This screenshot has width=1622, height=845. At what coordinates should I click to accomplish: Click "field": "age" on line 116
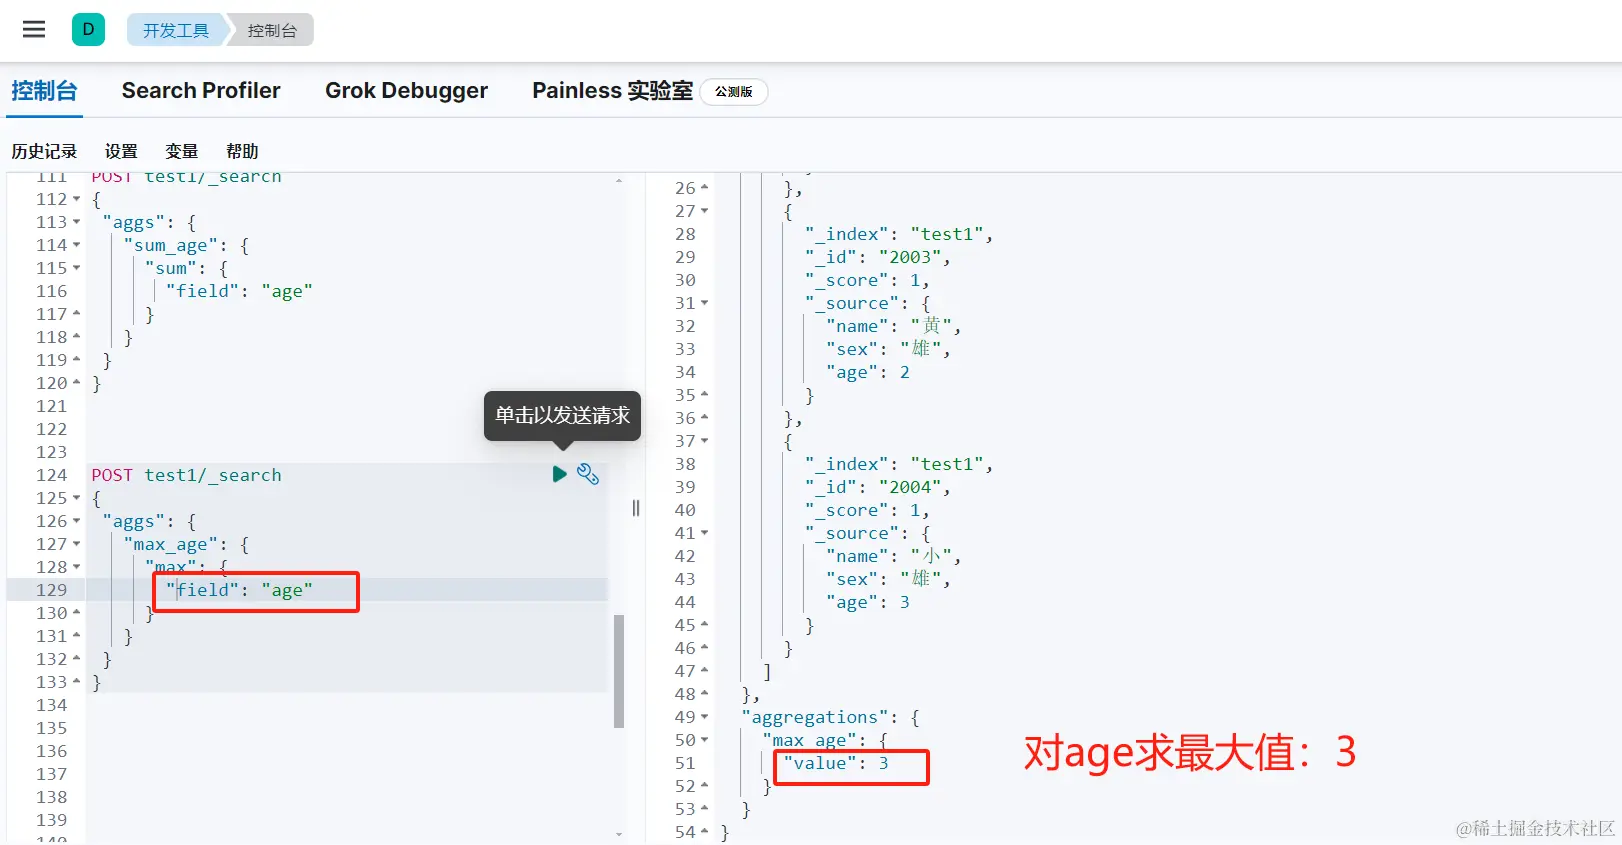pos(239,291)
